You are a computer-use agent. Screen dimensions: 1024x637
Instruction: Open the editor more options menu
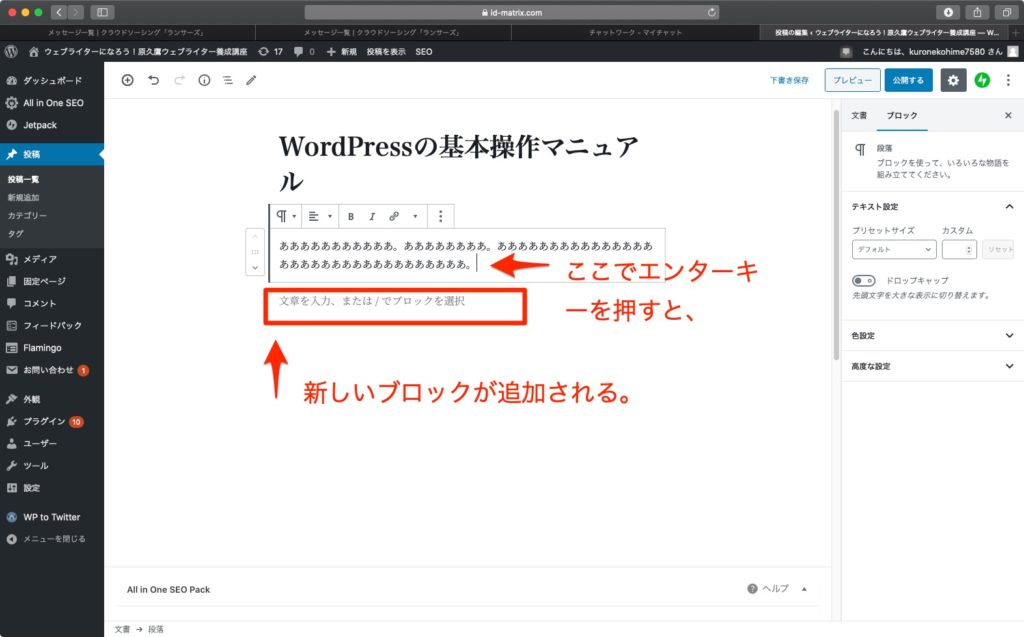pos(1008,80)
